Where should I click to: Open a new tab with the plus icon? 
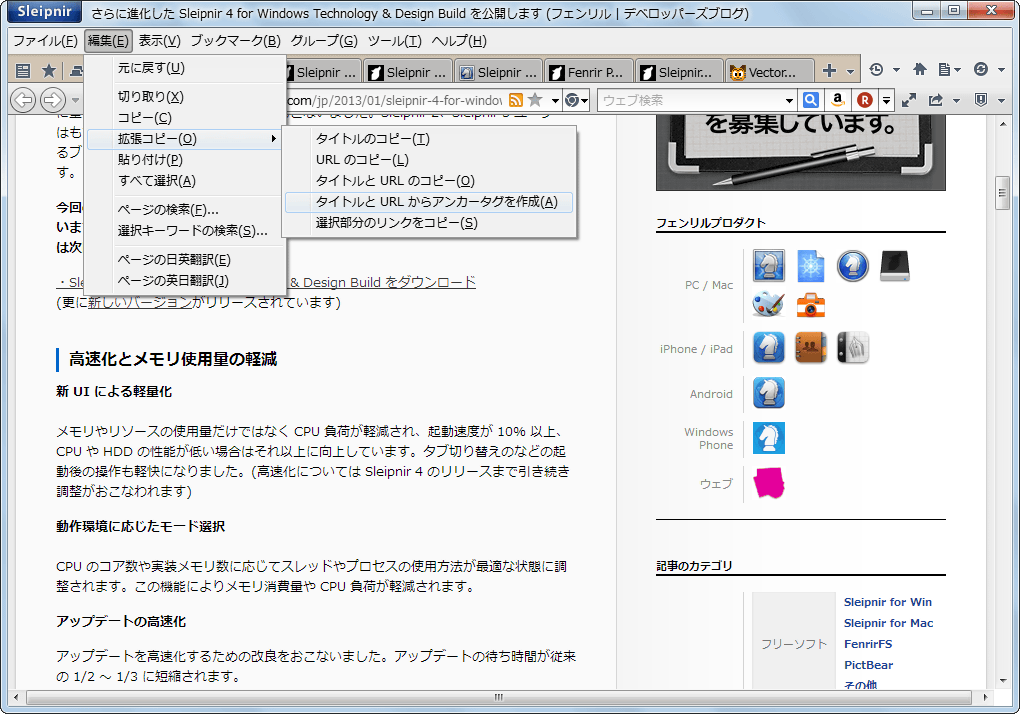point(829,70)
